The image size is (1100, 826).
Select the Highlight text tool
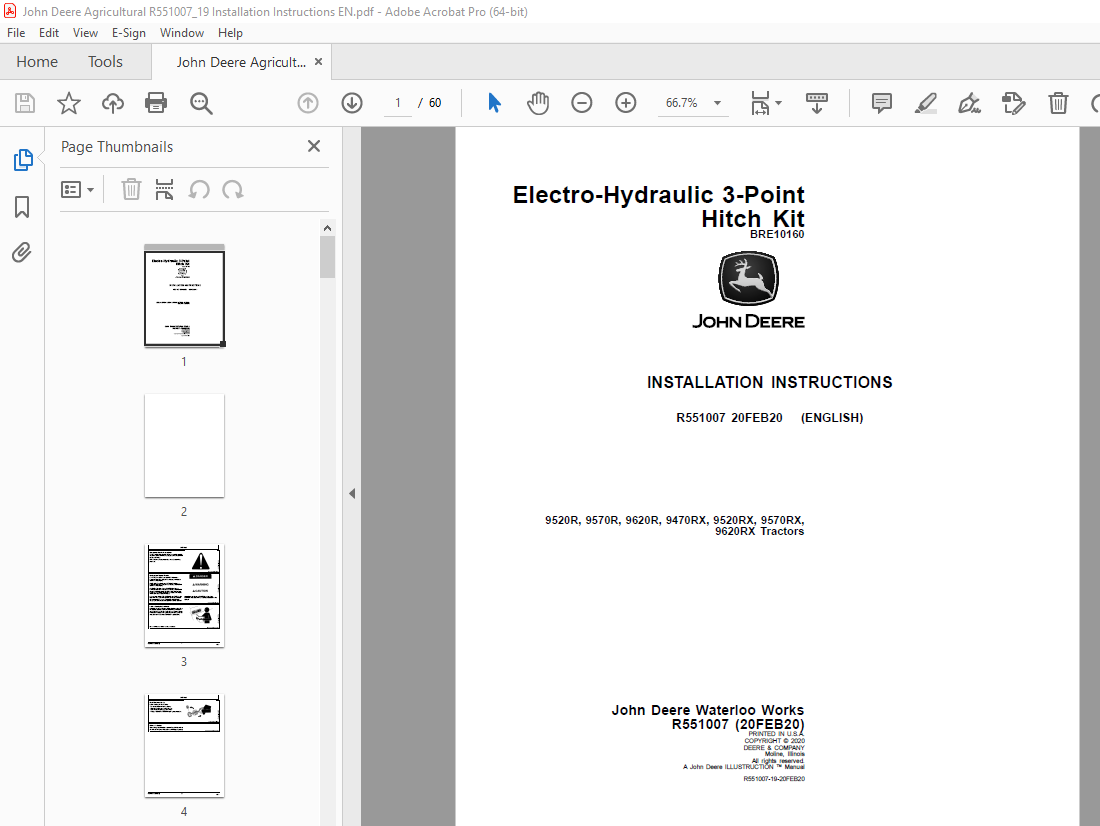click(926, 103)
